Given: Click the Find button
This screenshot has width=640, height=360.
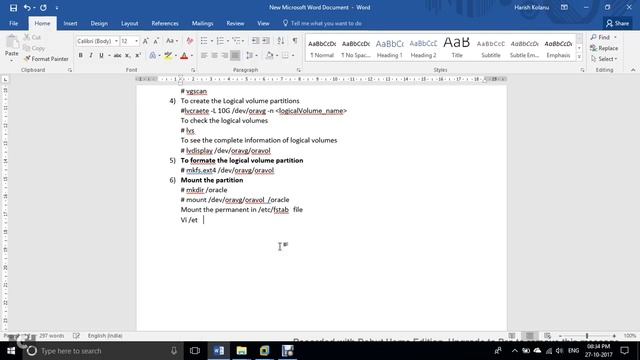Looking at the screenshot, I should point(604,37).
